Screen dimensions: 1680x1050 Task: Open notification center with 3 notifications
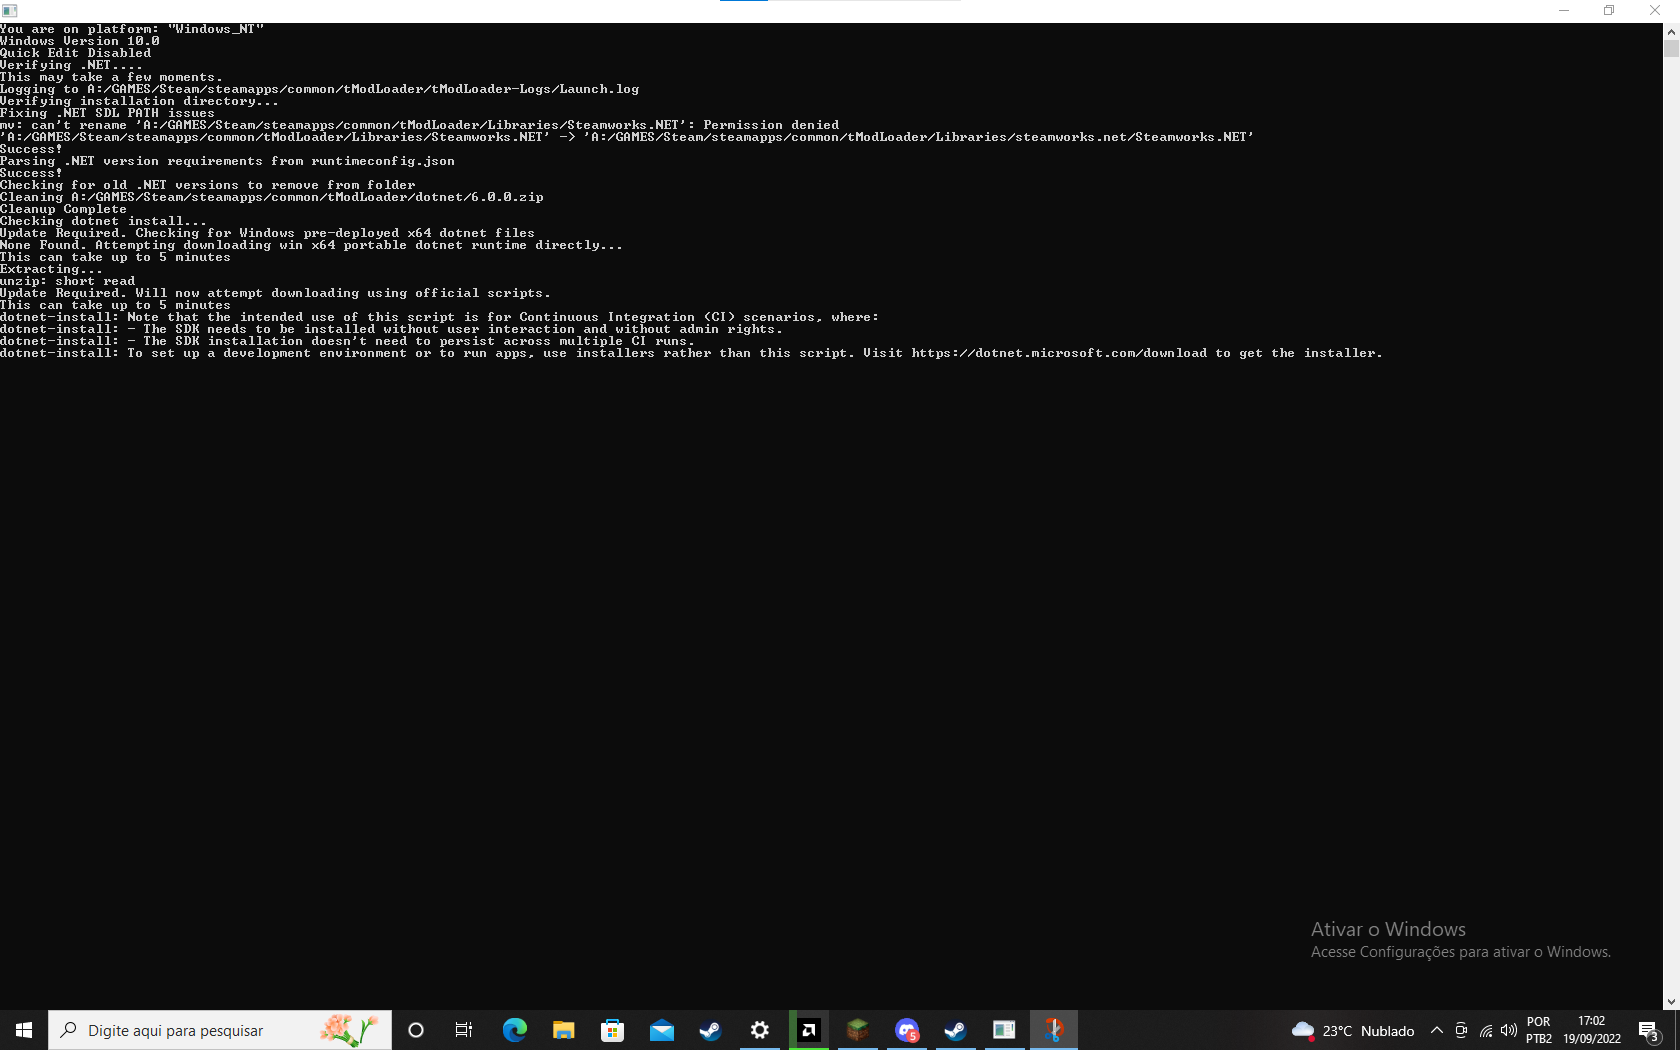coord(1650,1031)
